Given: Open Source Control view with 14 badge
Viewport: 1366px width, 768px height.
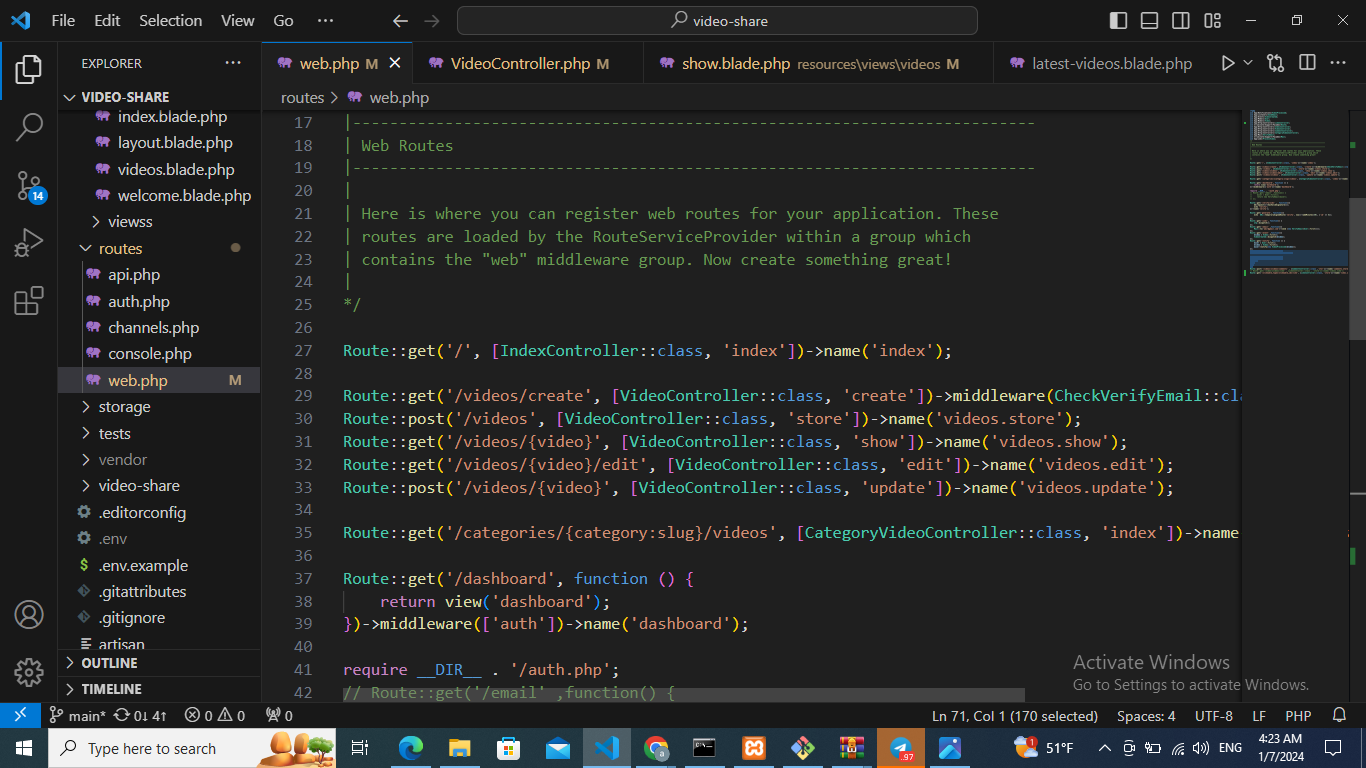Looking at the screenshot, I should (x=29, y=185).
